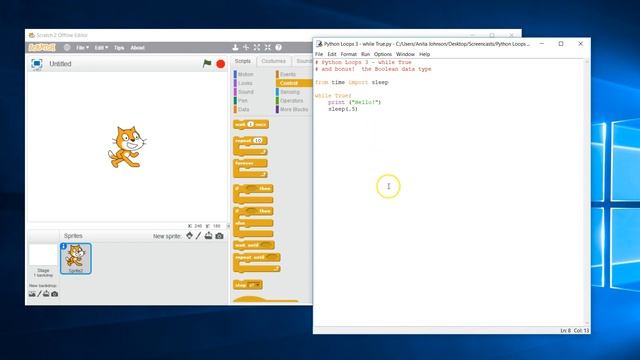Click the wait until block
This screenshot has height=360, width=640.
[253, 245]
